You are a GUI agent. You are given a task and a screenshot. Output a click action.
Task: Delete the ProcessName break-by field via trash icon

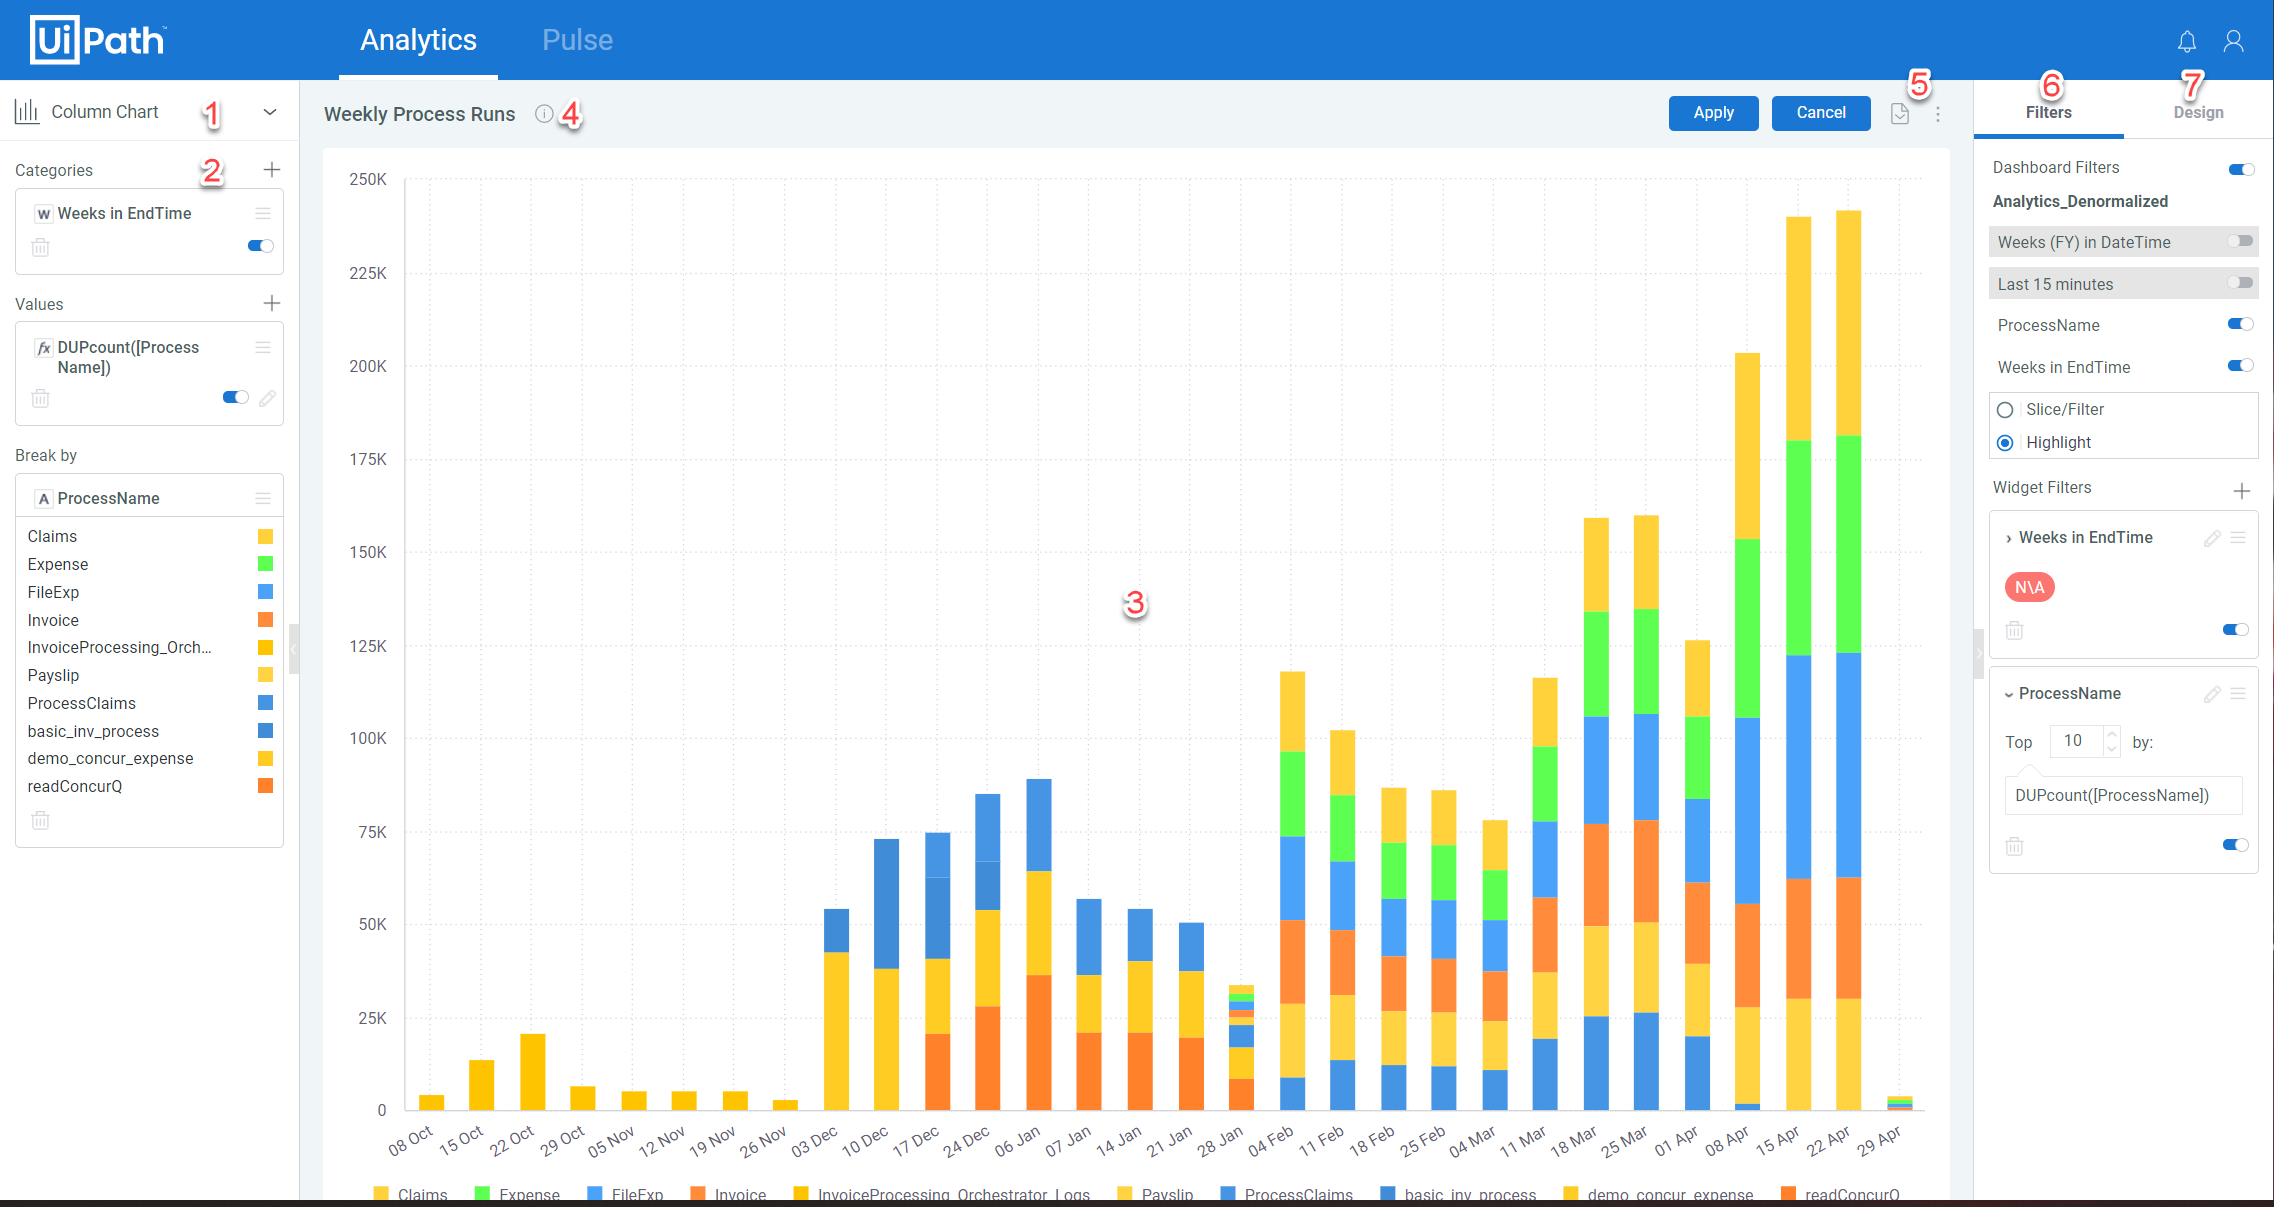click(x=40, y=820)
